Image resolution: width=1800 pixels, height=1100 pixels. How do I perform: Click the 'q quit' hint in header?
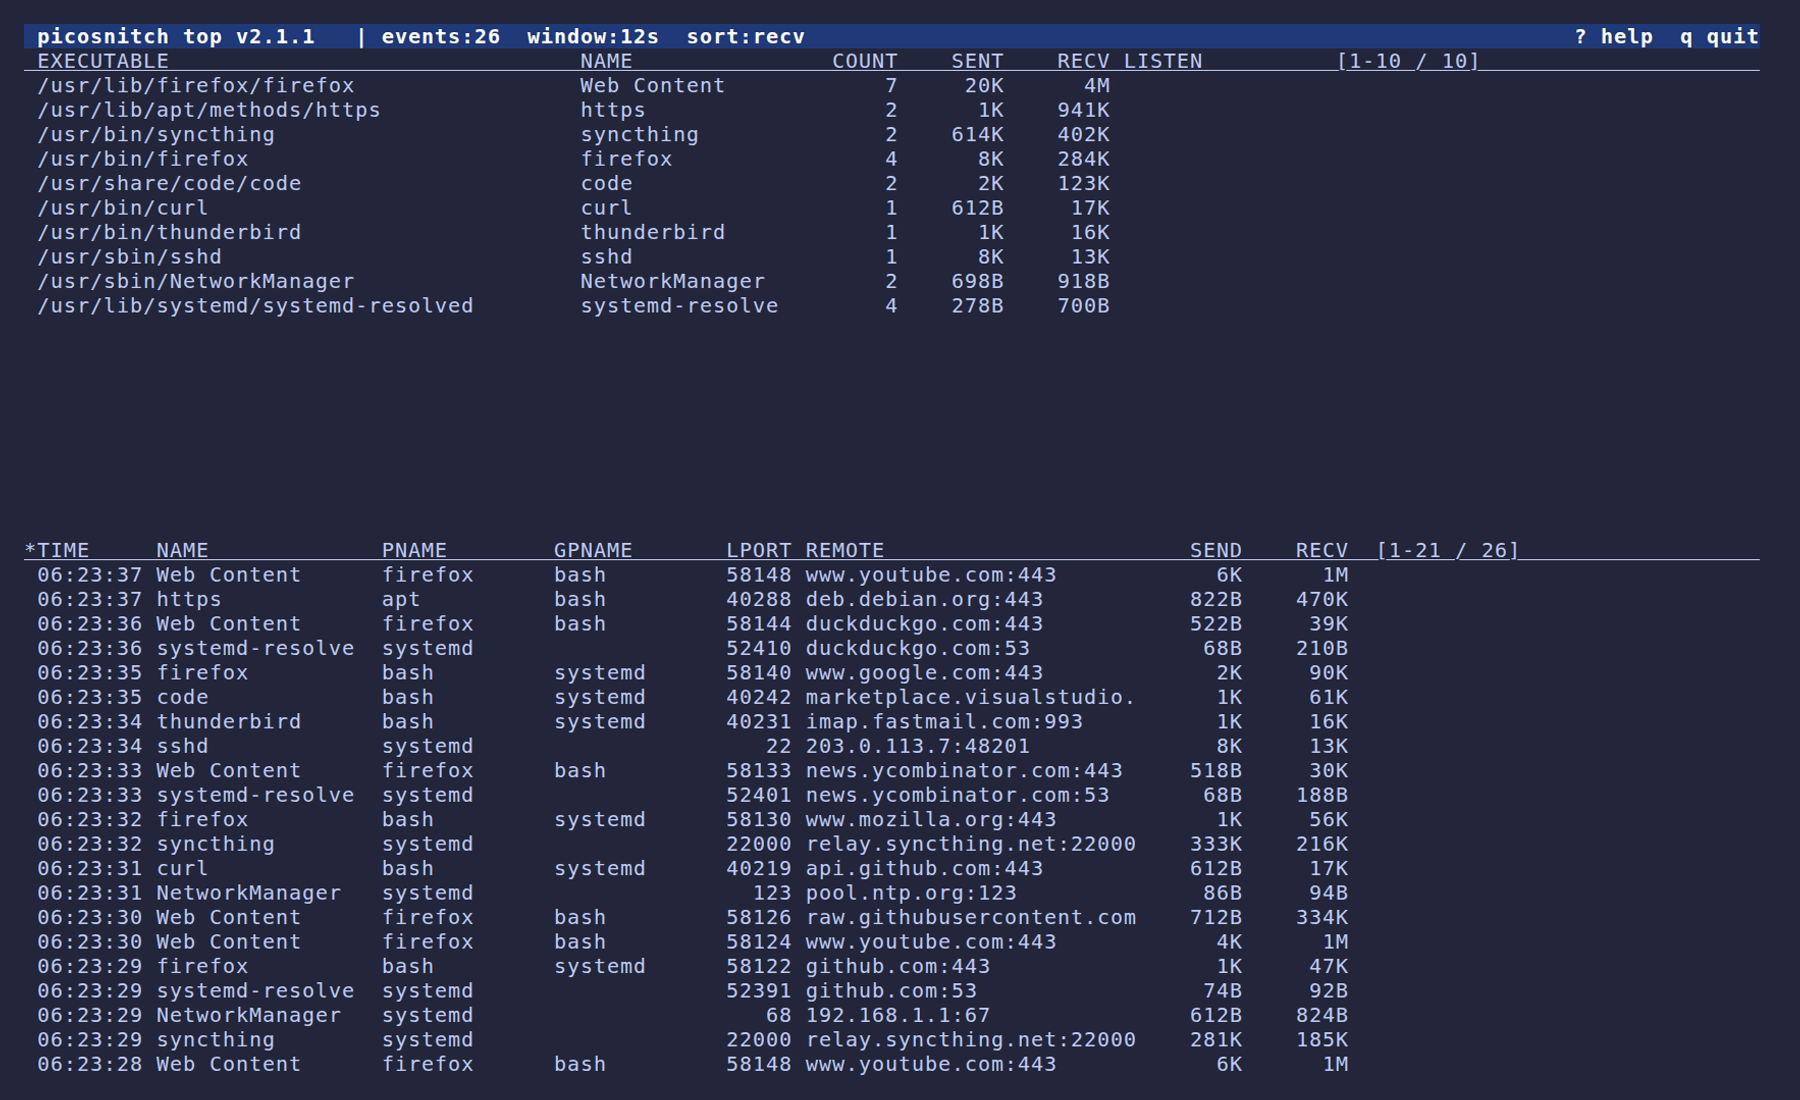pos(1719,37)
